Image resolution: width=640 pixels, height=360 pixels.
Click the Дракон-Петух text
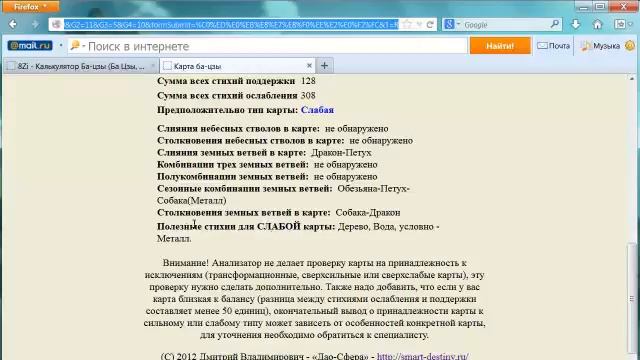coord(341,153)
